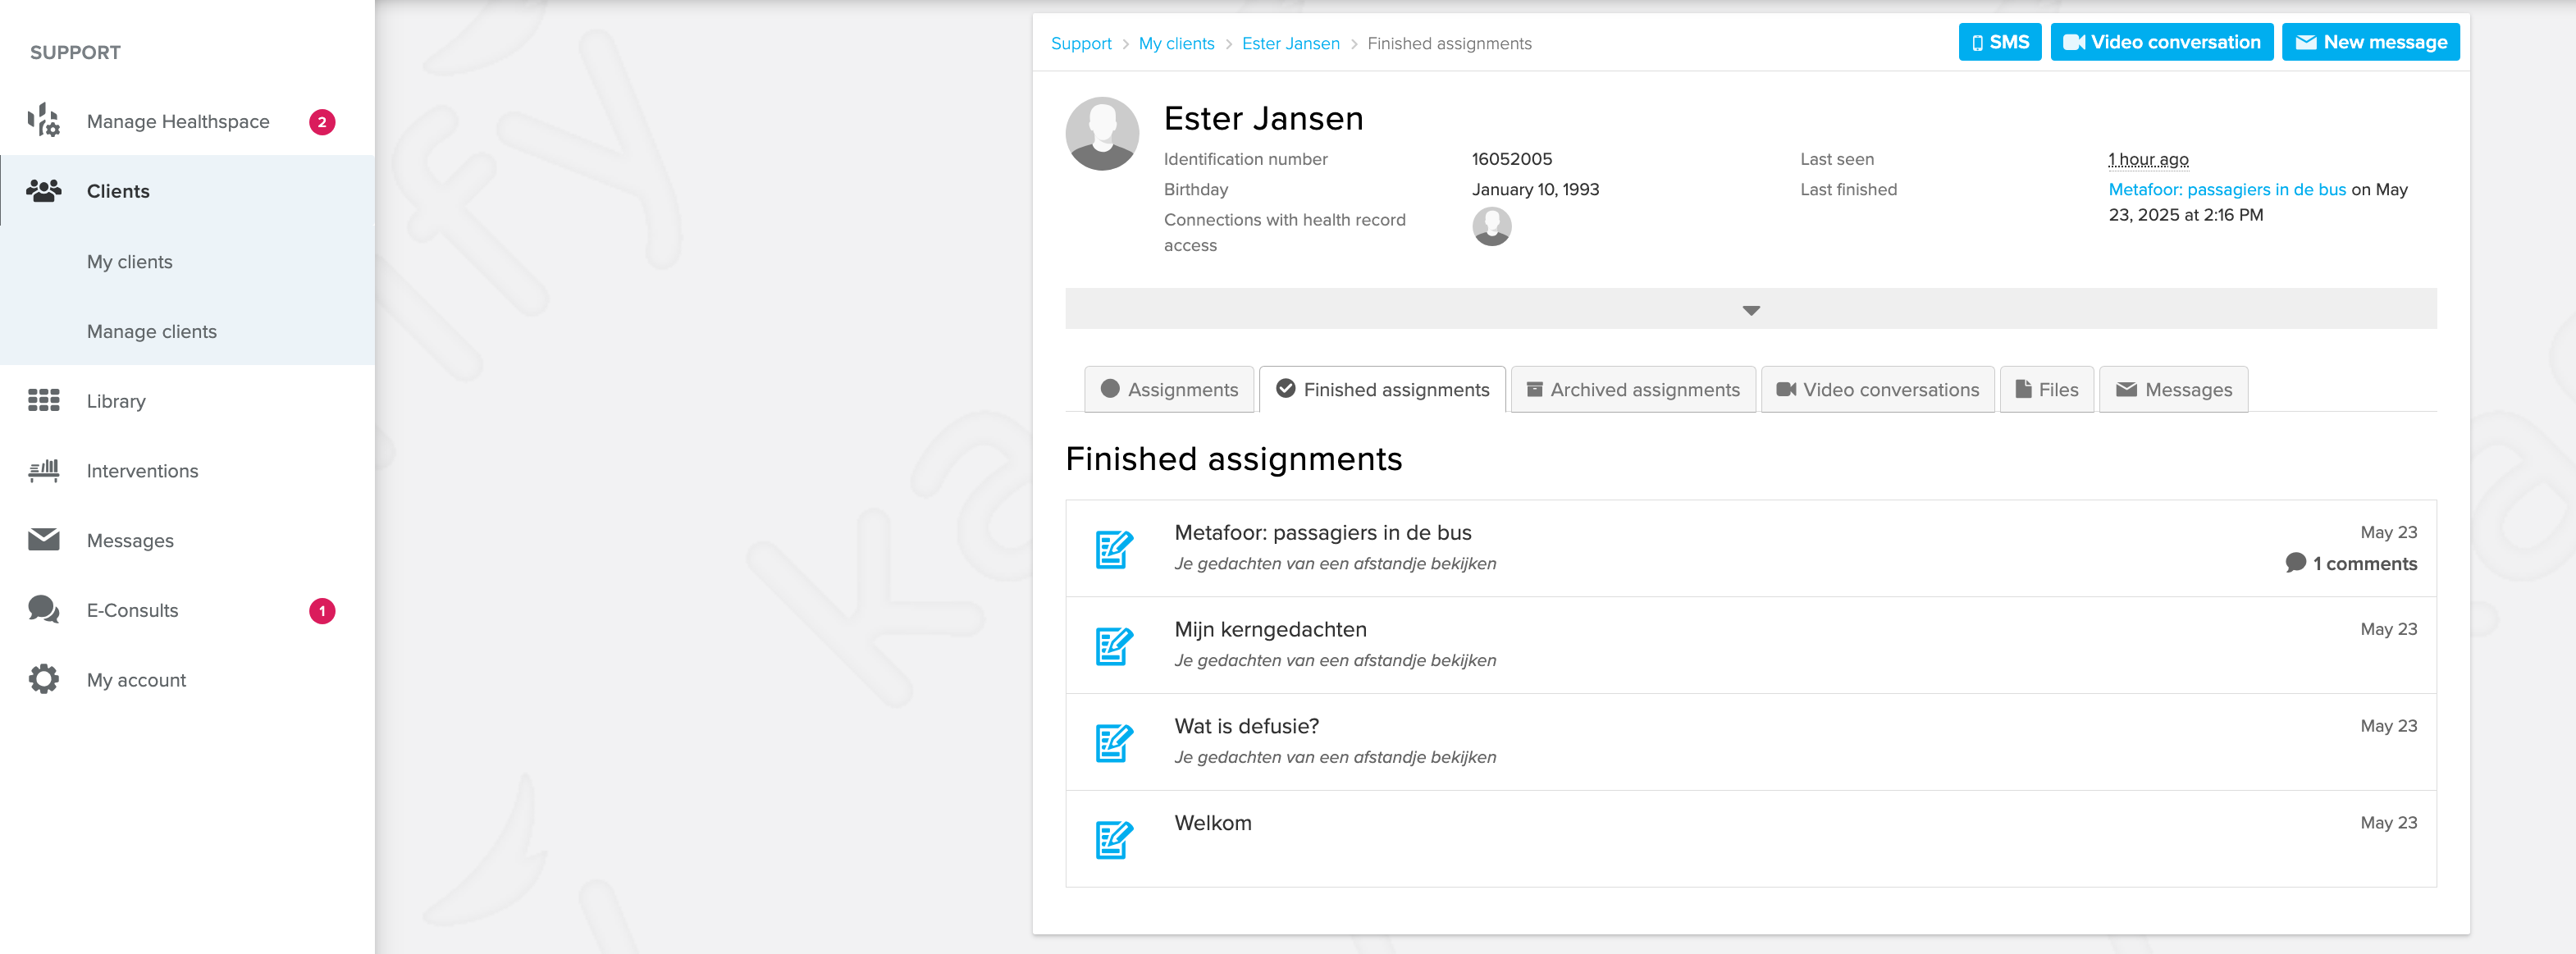Start a Video conversation
Image resolution: width=2576 pixels, height=954 pixels.
(2160, 42)
